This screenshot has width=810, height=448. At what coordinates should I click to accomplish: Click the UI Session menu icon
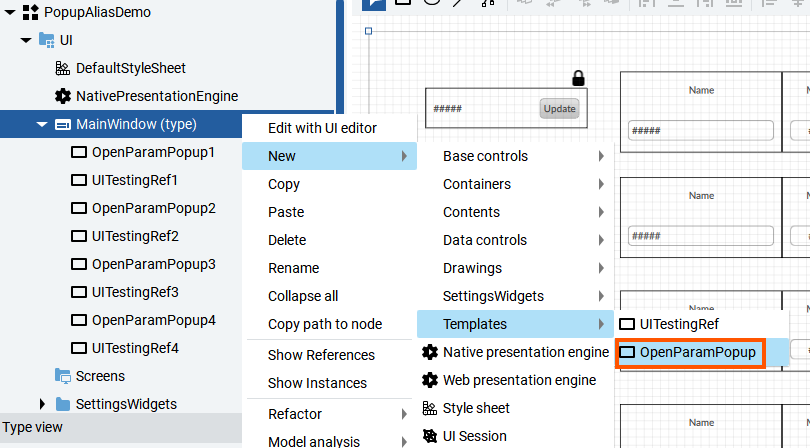click(430, 436)
